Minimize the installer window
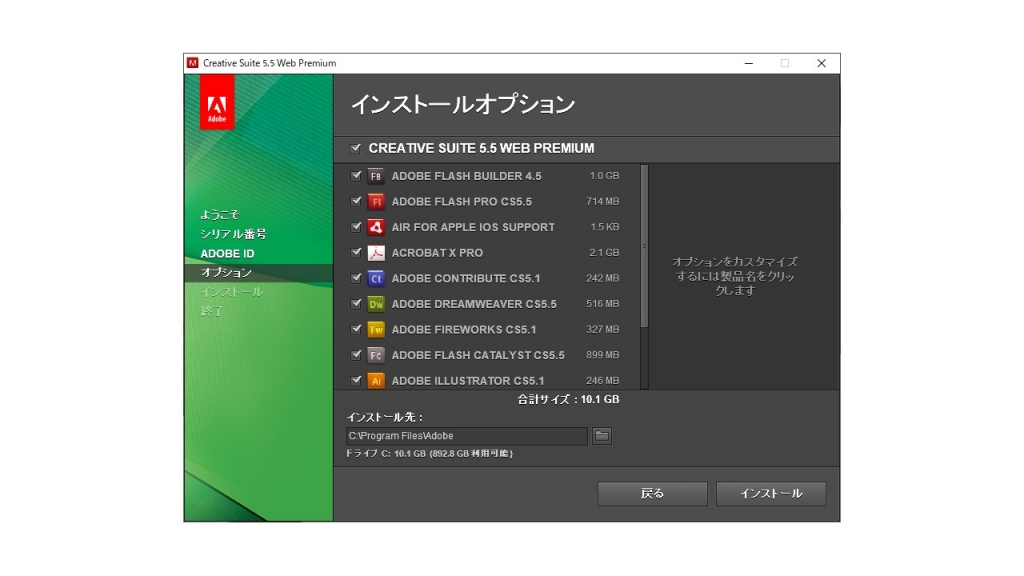 pyautogui.click(x=749, y=63)
